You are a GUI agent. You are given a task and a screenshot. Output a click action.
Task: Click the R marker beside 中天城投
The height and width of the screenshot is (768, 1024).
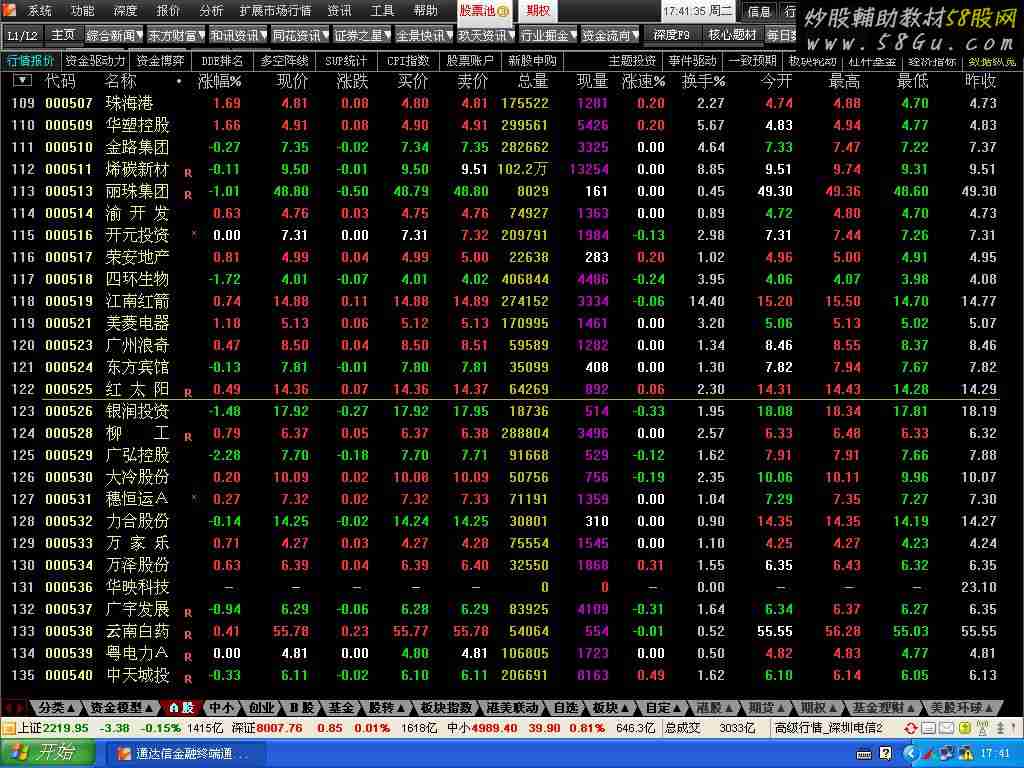point(188,679)
